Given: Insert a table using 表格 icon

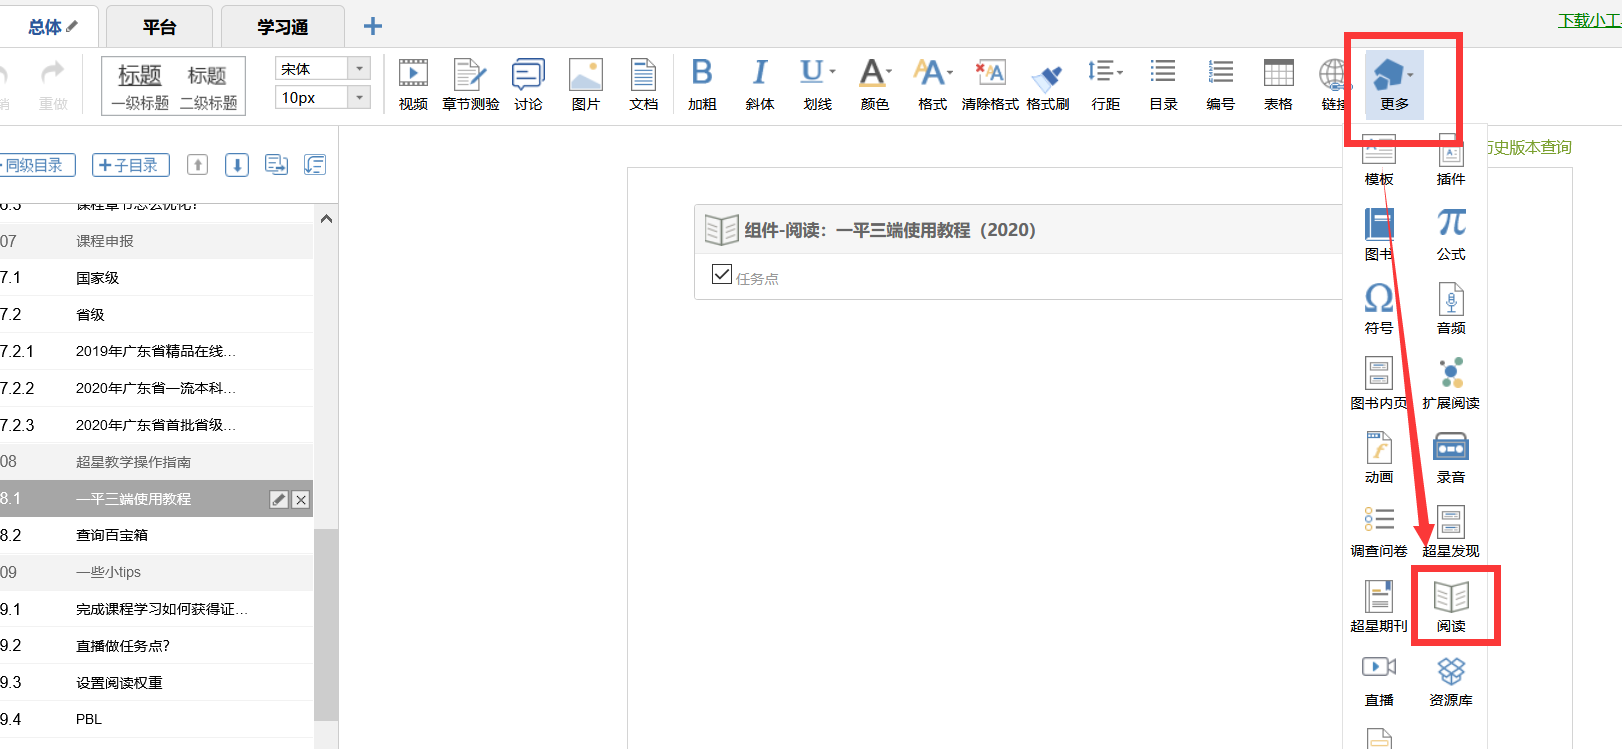Looking at the screenshot, I should [1278, 83].
